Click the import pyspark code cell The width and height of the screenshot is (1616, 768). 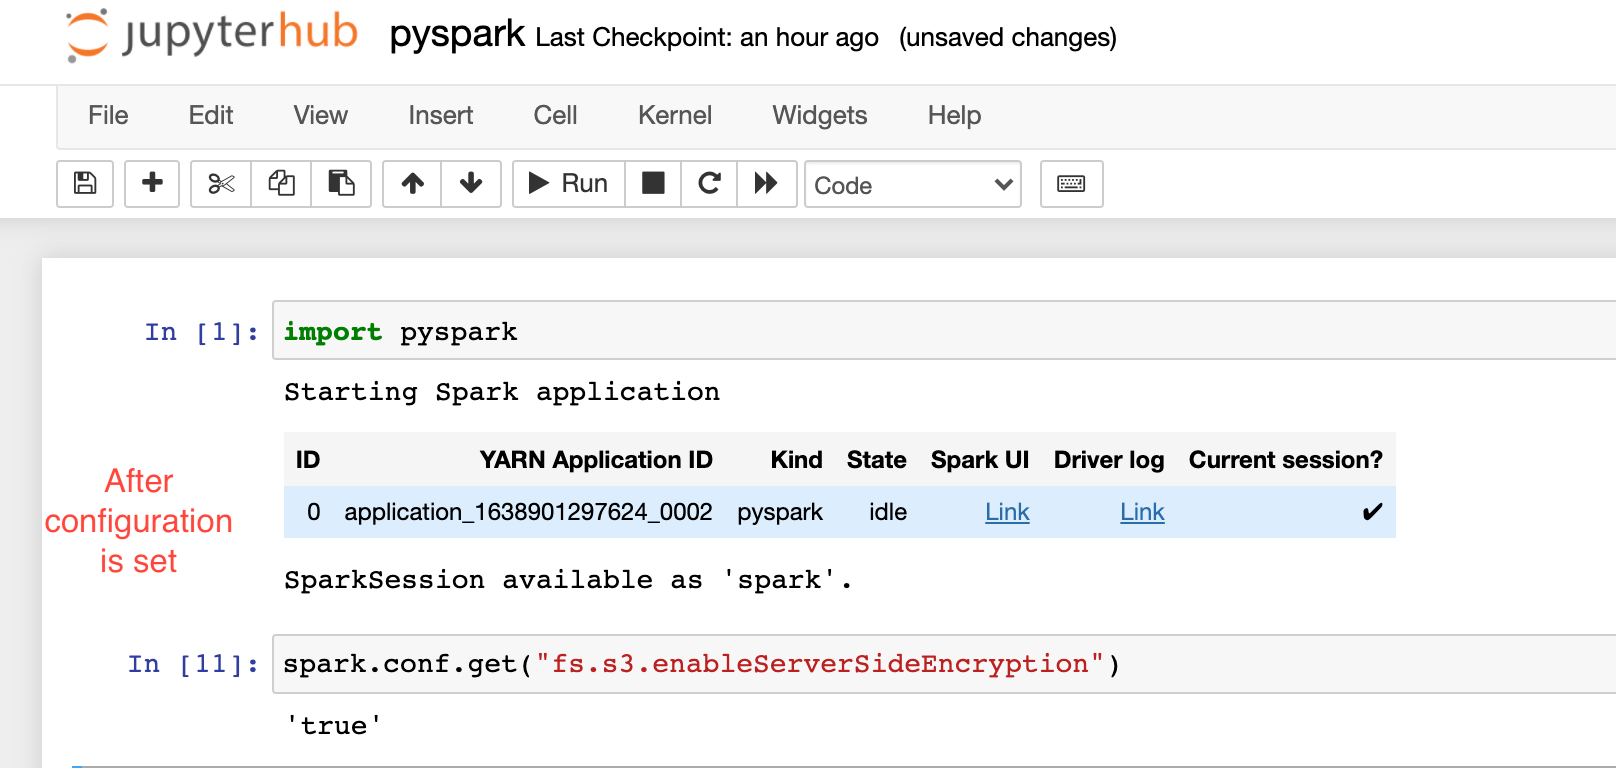[944, 331]
